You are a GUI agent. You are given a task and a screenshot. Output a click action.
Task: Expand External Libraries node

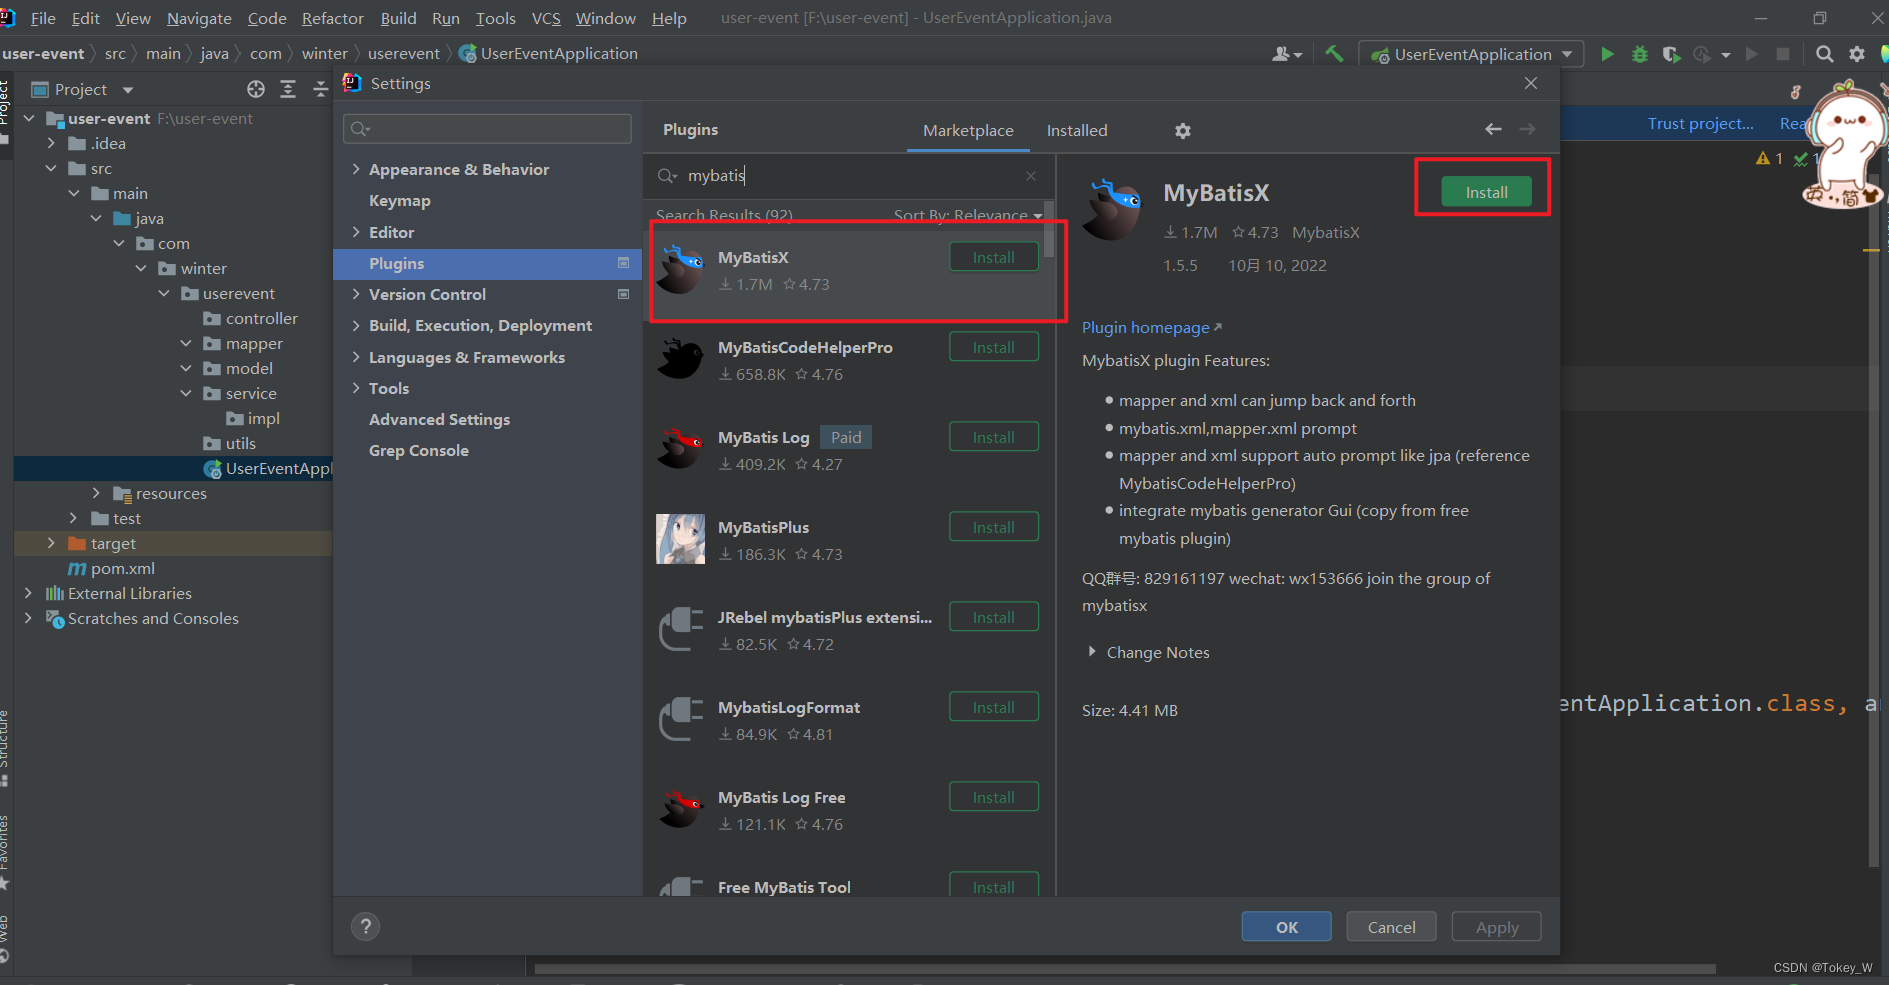coord(28,593)
